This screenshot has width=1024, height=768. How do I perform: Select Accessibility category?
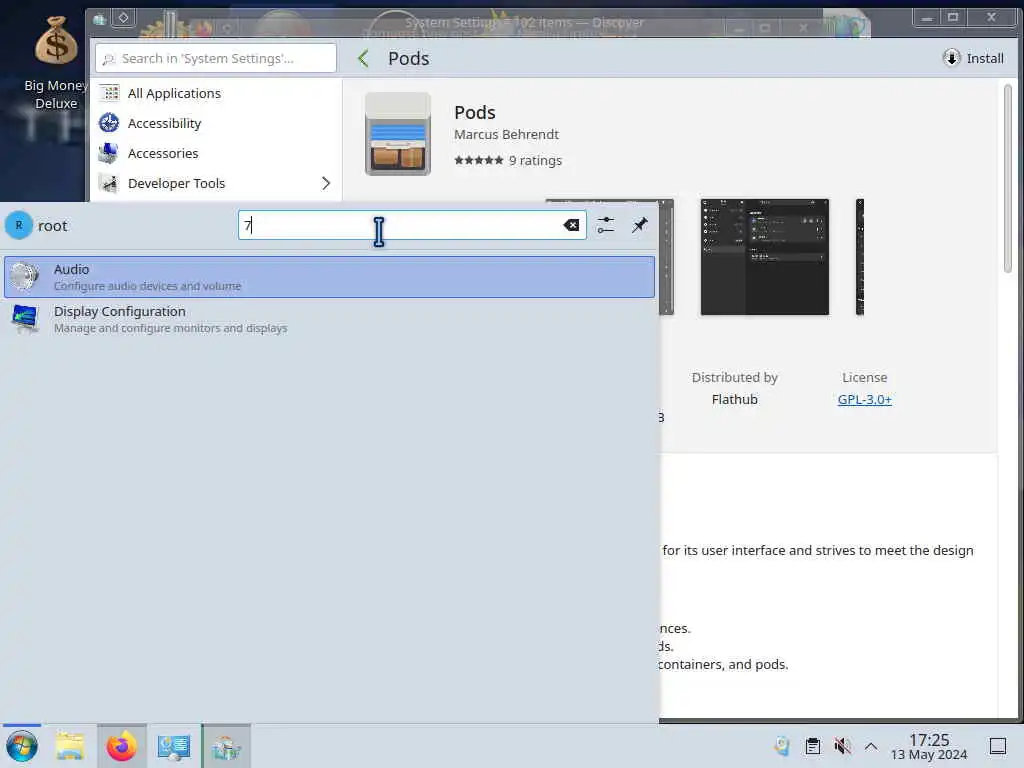pos(216,123)
